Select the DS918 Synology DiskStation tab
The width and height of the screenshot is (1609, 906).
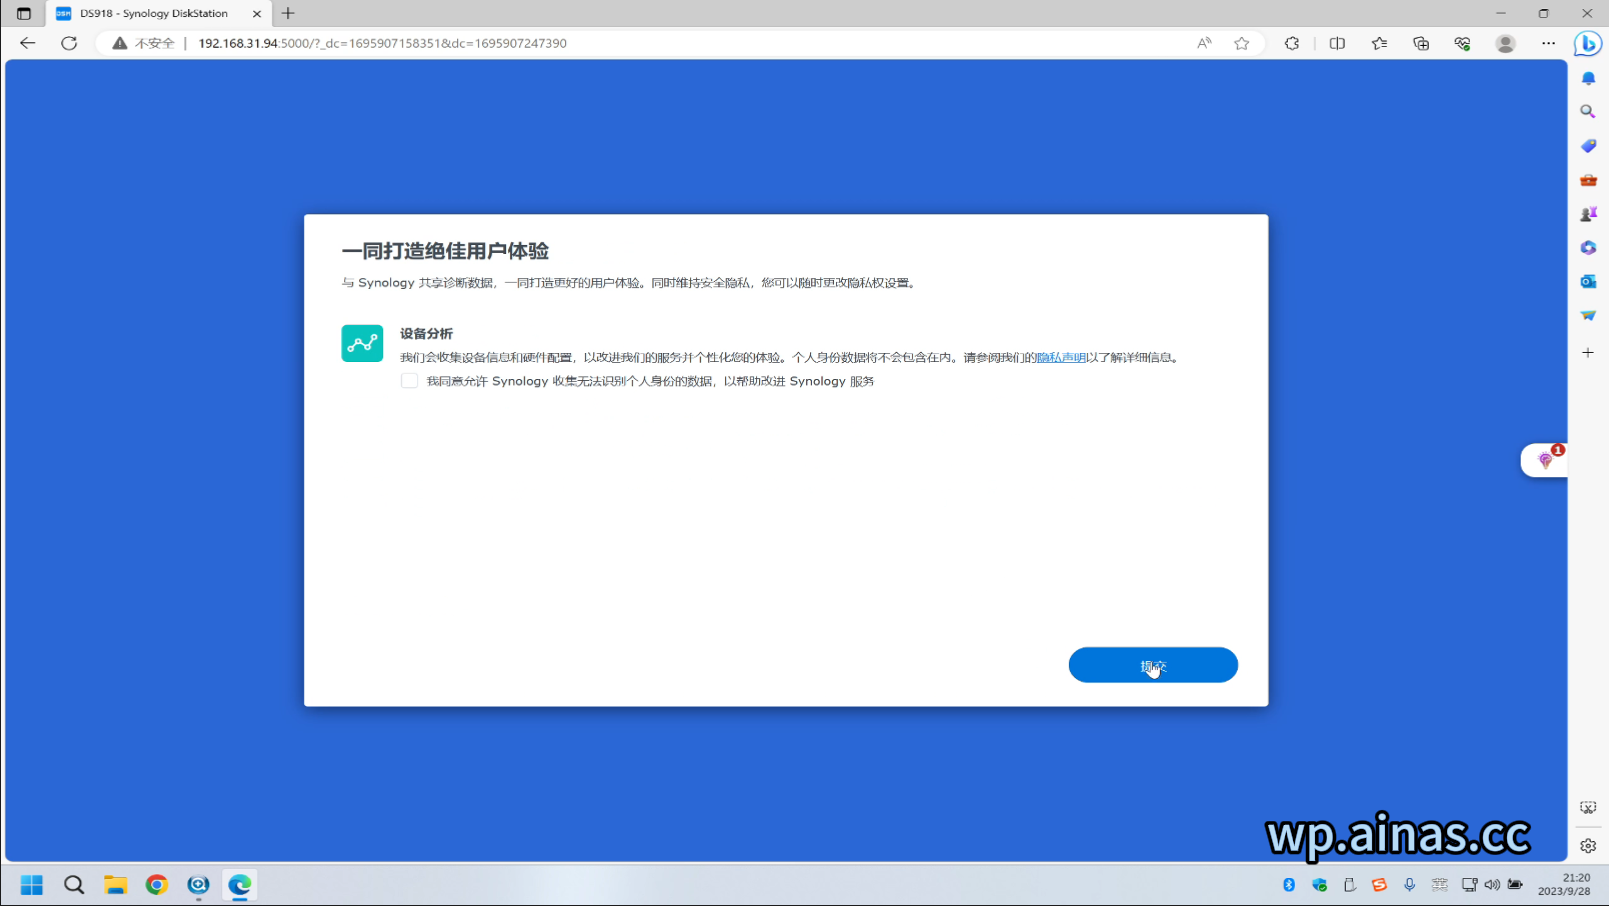click(155, 13)
